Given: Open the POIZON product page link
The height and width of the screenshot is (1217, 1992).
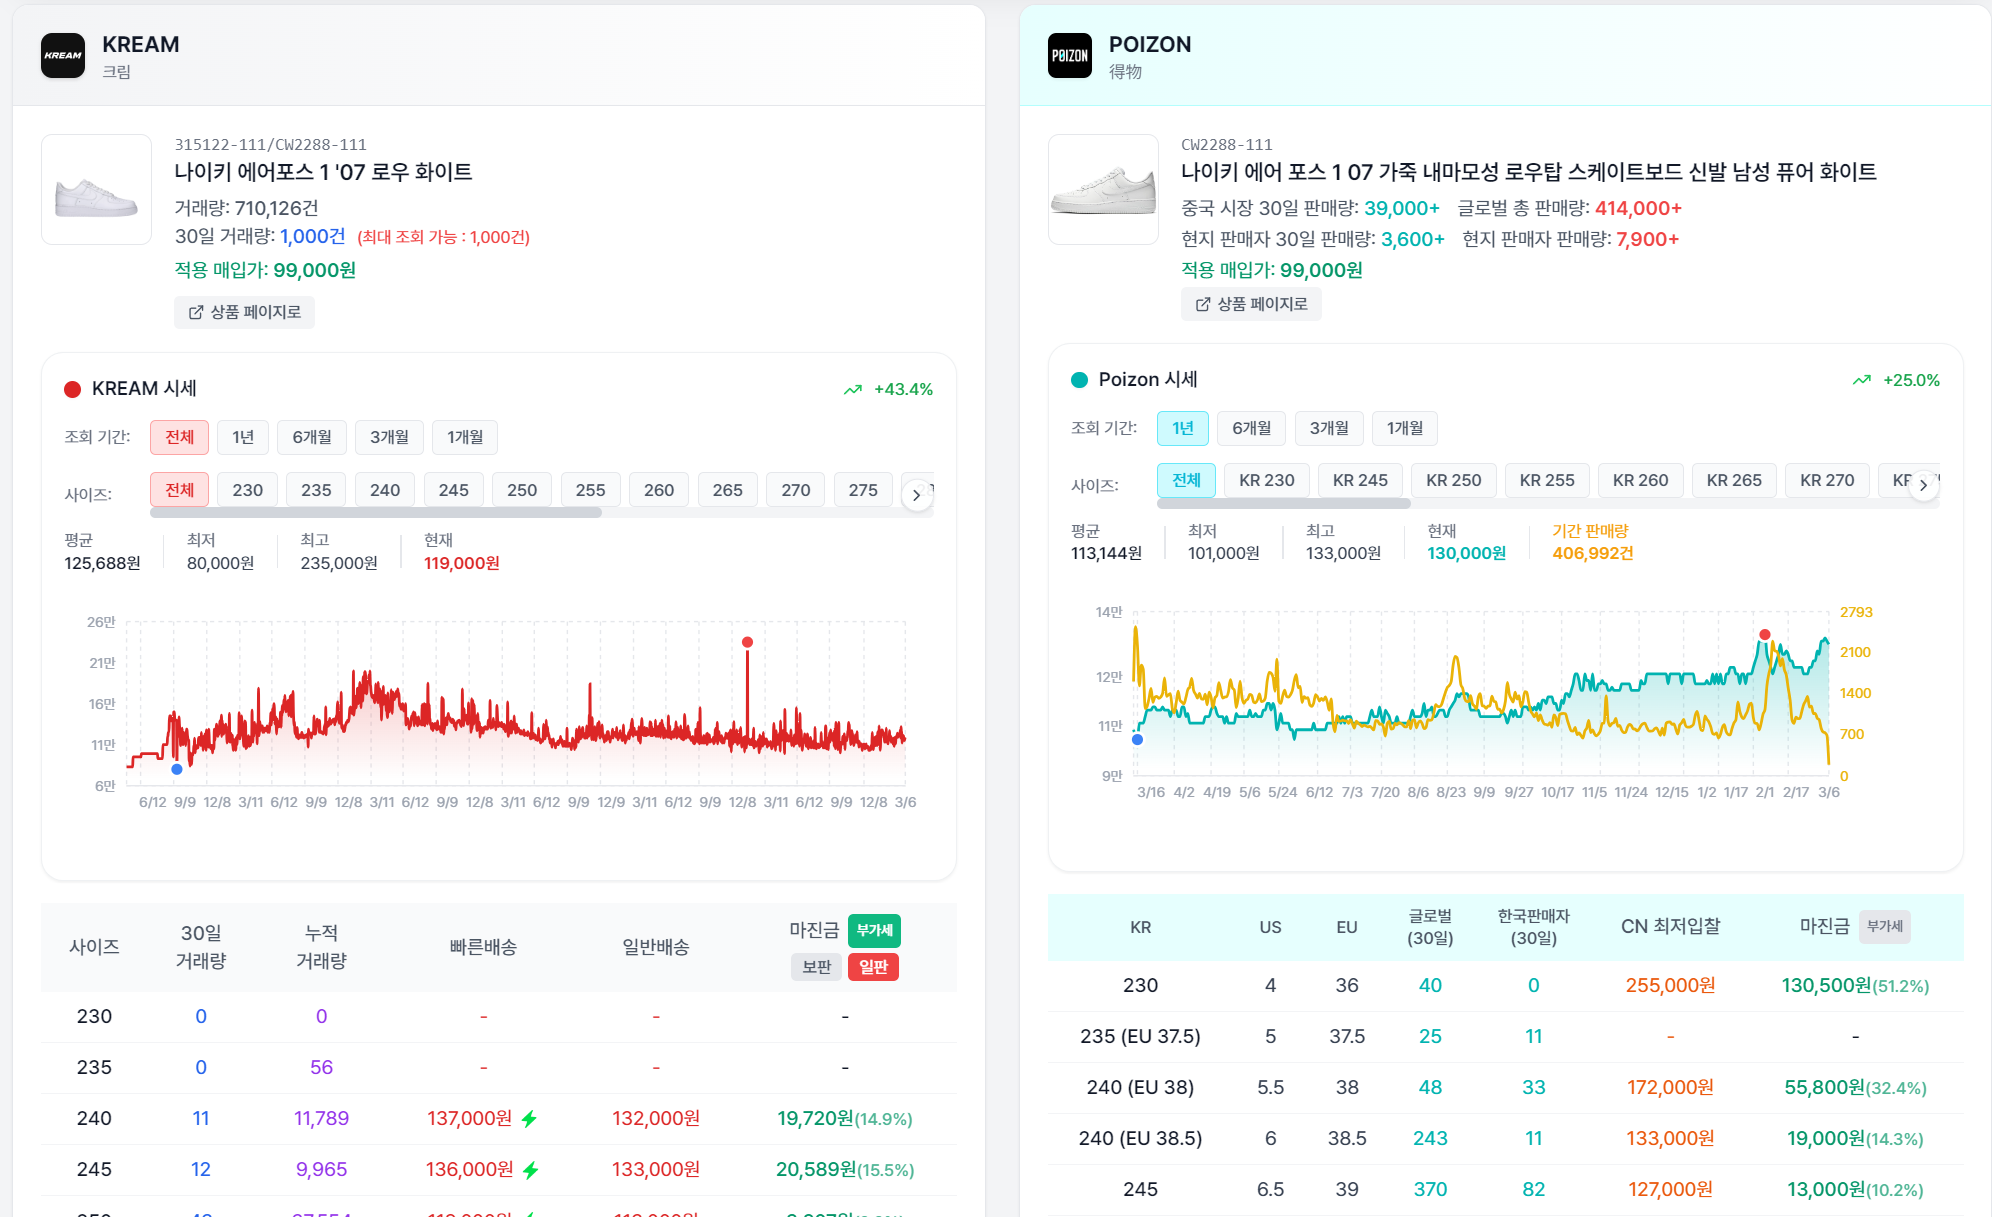Looking at the screenshot, I should (1251, 304).
